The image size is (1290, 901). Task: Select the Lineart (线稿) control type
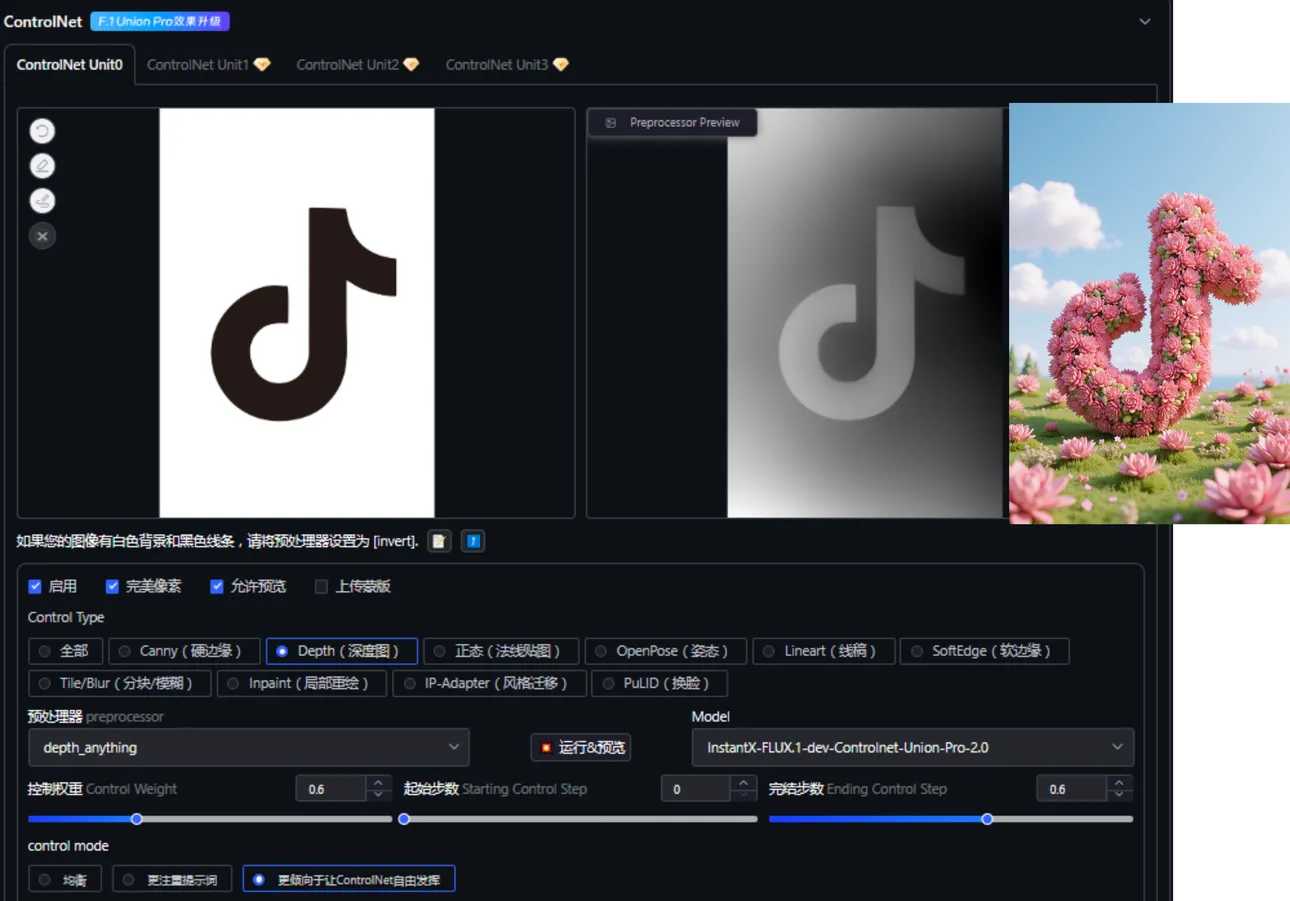click(x=824, y=651)
